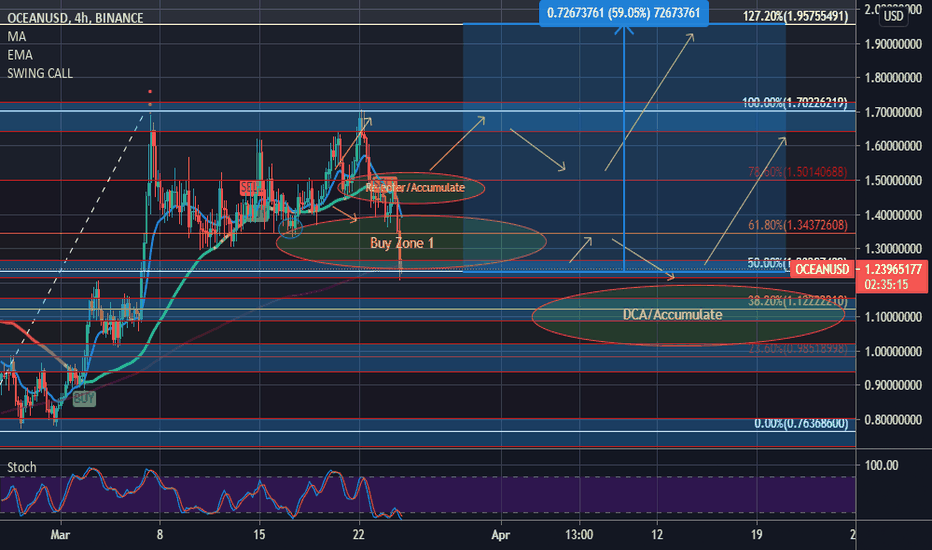
Task: Click the green BUY signal label
Action: (x=84, y=398)
